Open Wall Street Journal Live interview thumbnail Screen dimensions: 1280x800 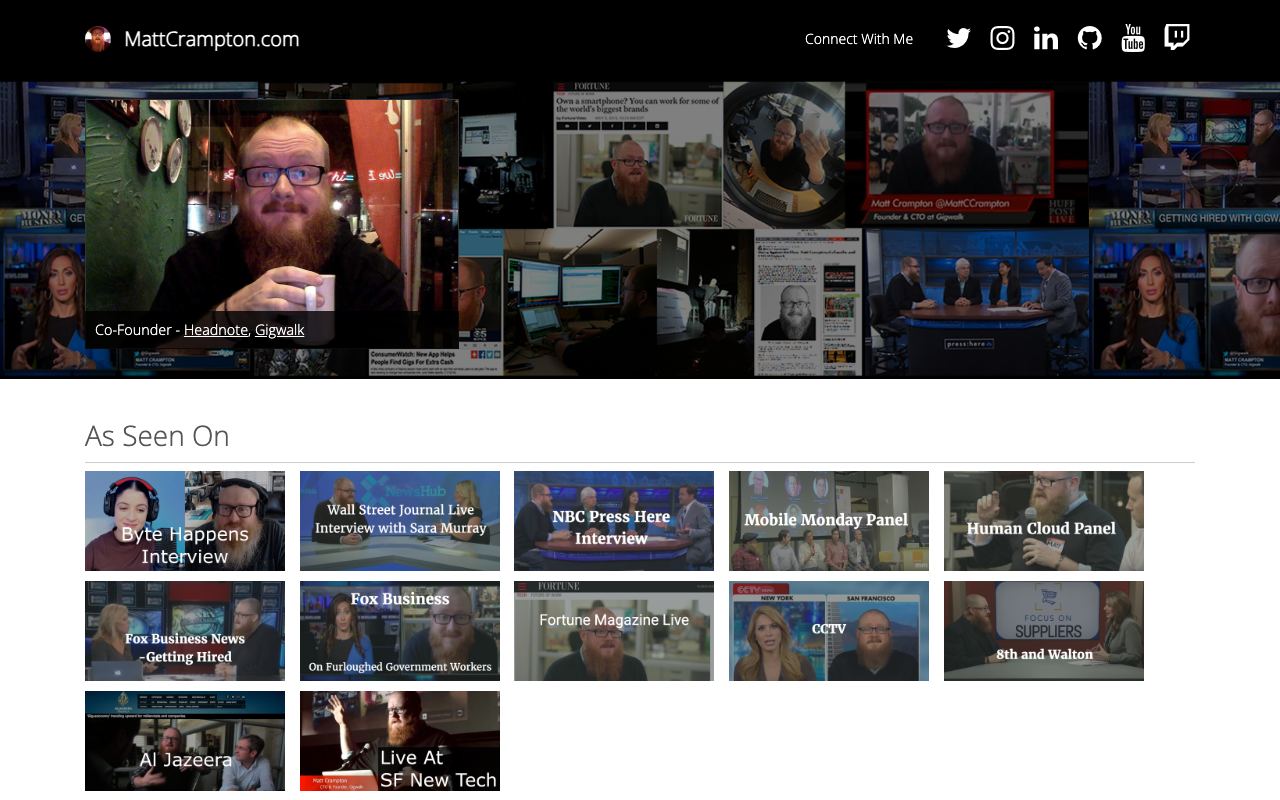pos(400,521)
